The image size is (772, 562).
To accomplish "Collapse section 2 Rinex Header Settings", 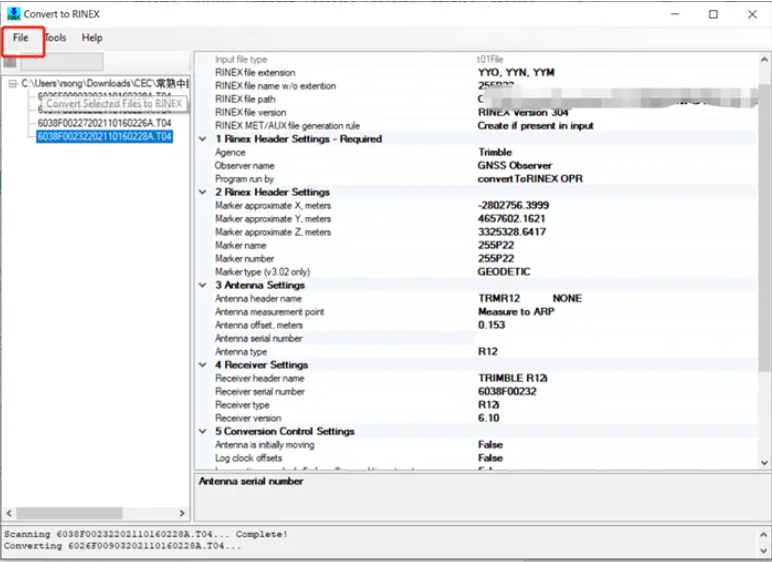I will coord(202,192).
